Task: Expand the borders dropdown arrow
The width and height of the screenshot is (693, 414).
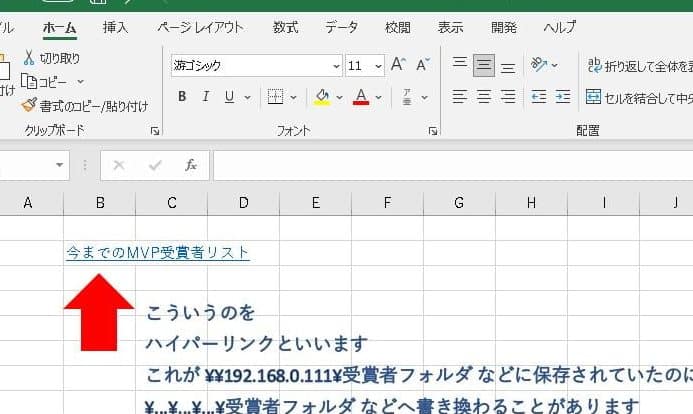Action: [295, 97]
